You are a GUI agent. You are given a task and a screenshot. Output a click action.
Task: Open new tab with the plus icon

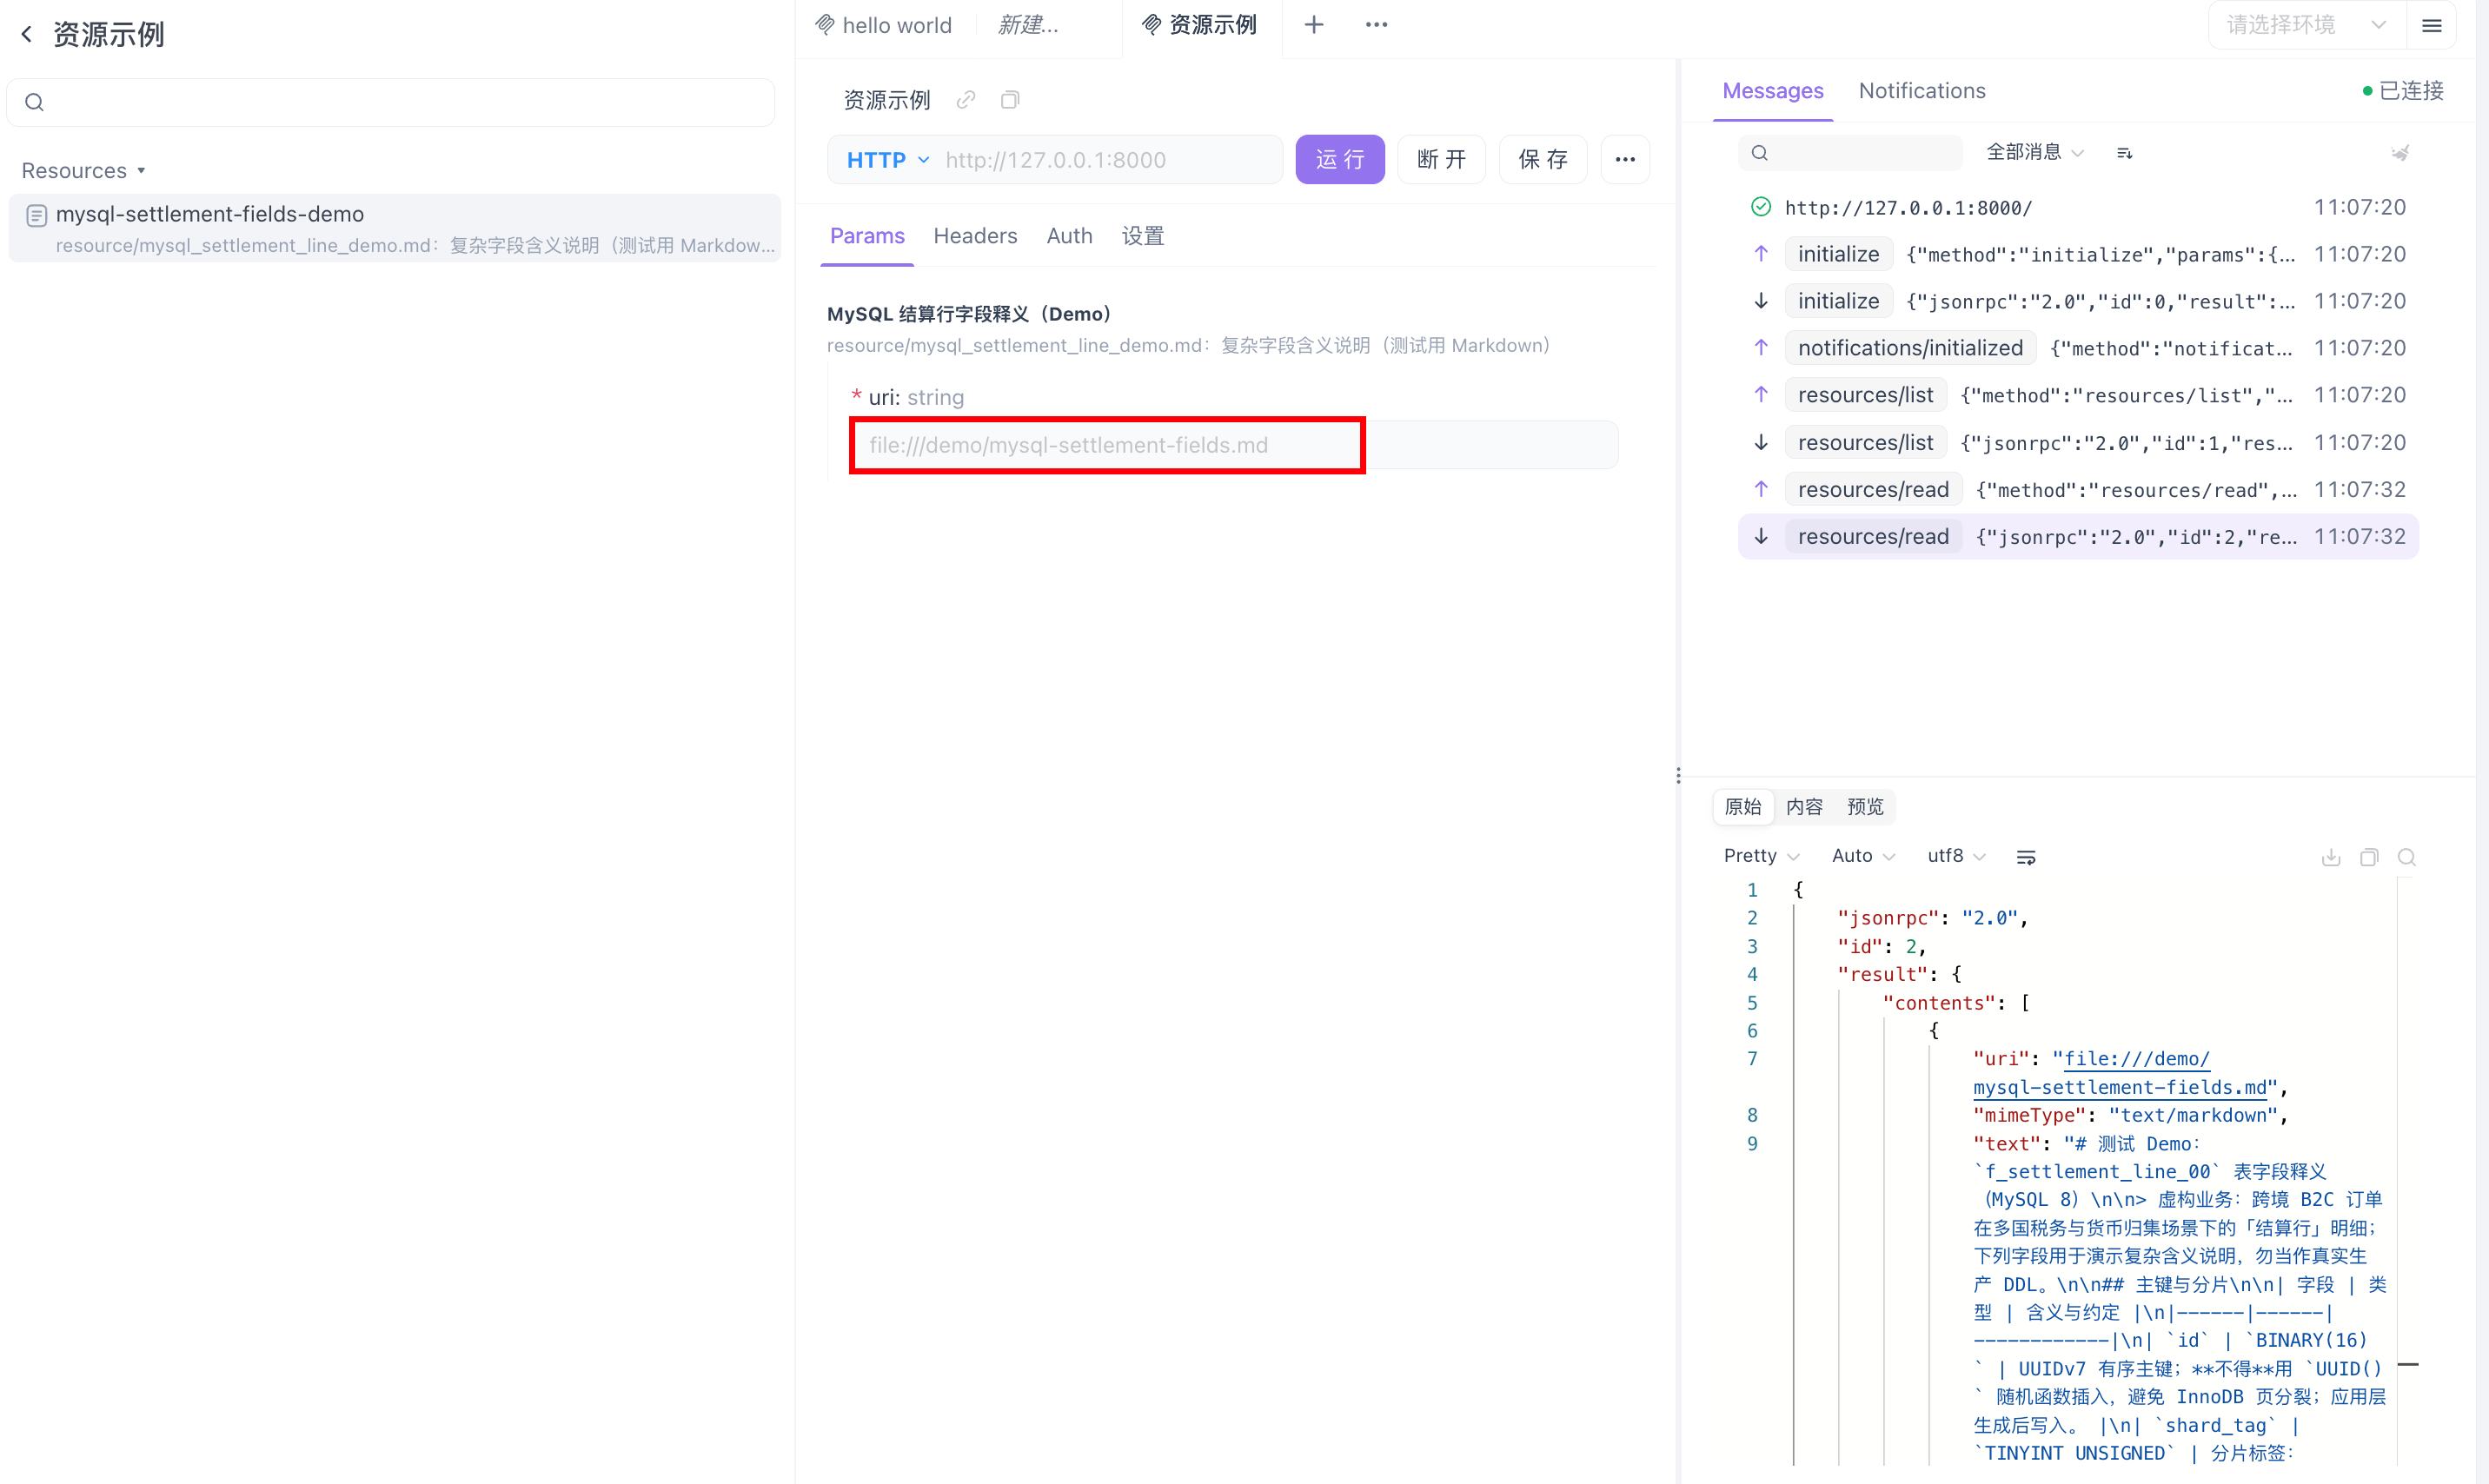[x=1314, y=25]
